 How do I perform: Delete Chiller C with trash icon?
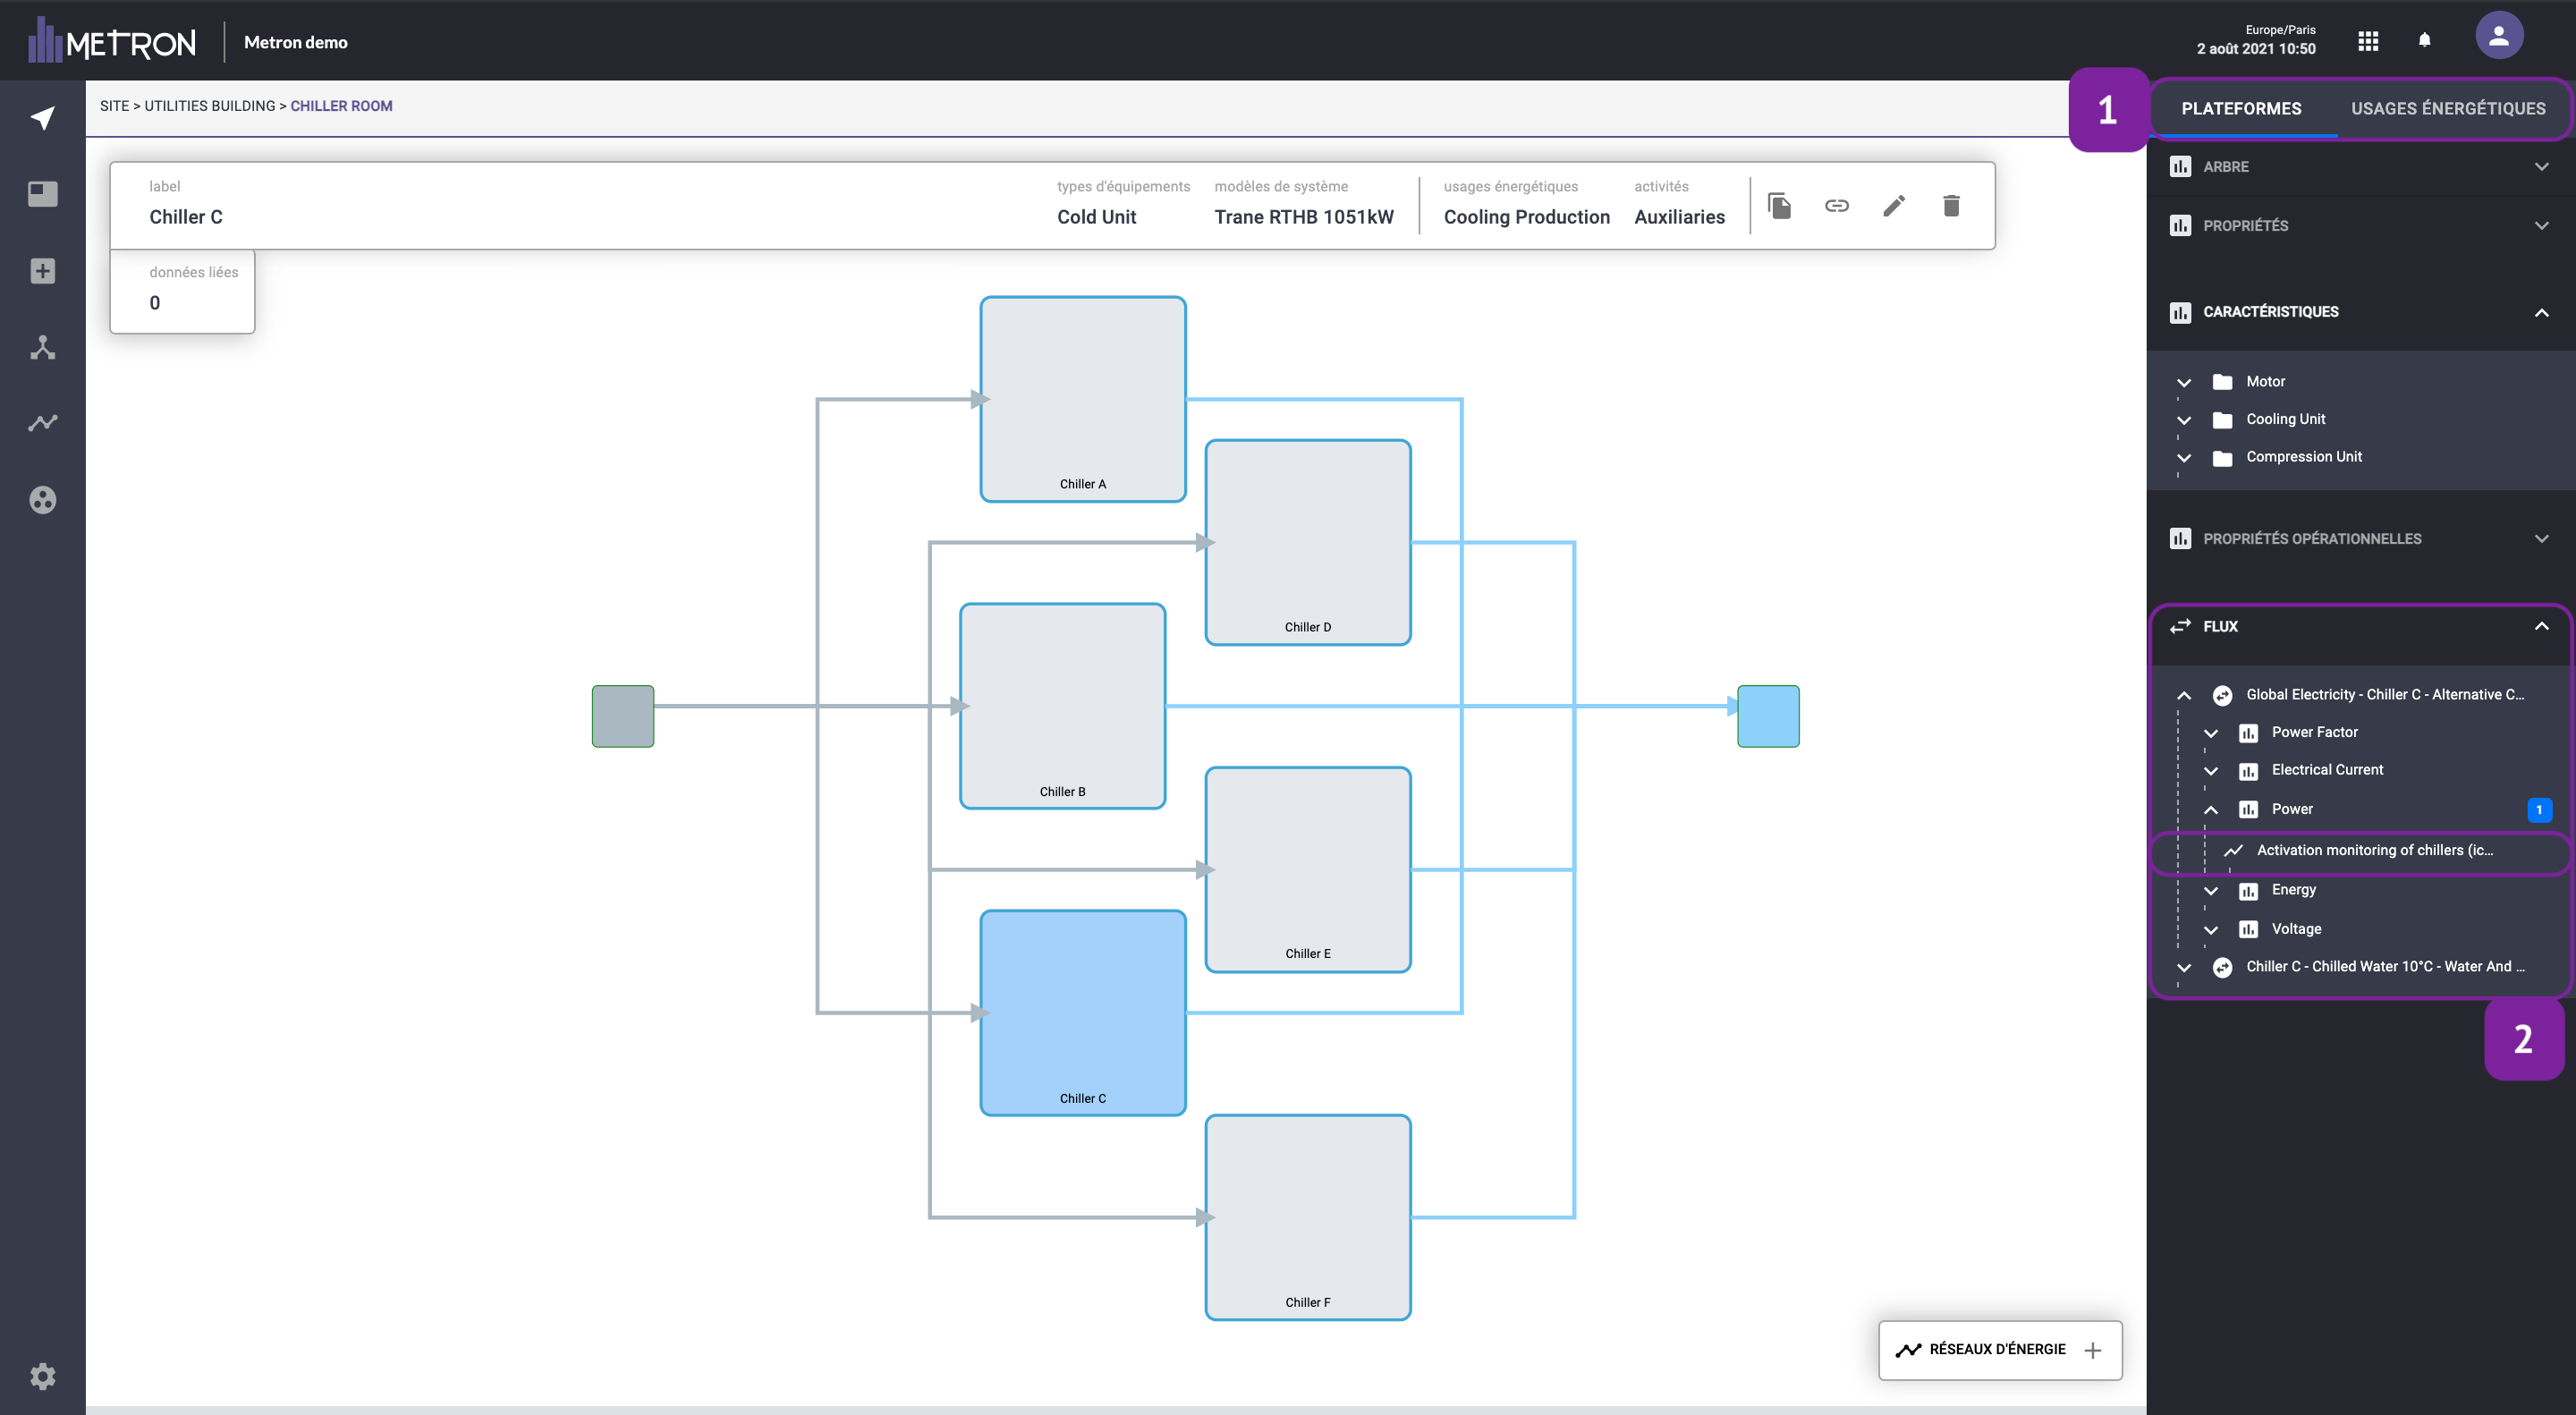[1951, 206]
